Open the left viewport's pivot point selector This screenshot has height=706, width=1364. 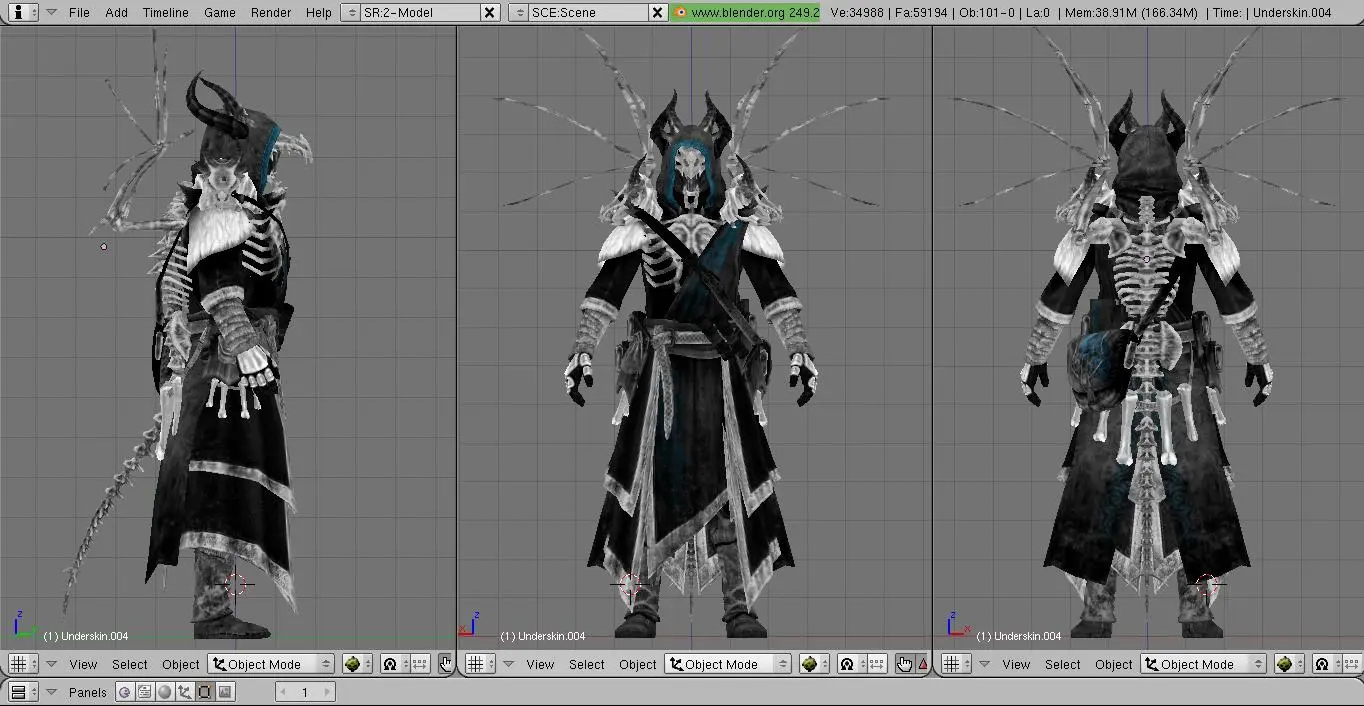(x=393, y=664)
